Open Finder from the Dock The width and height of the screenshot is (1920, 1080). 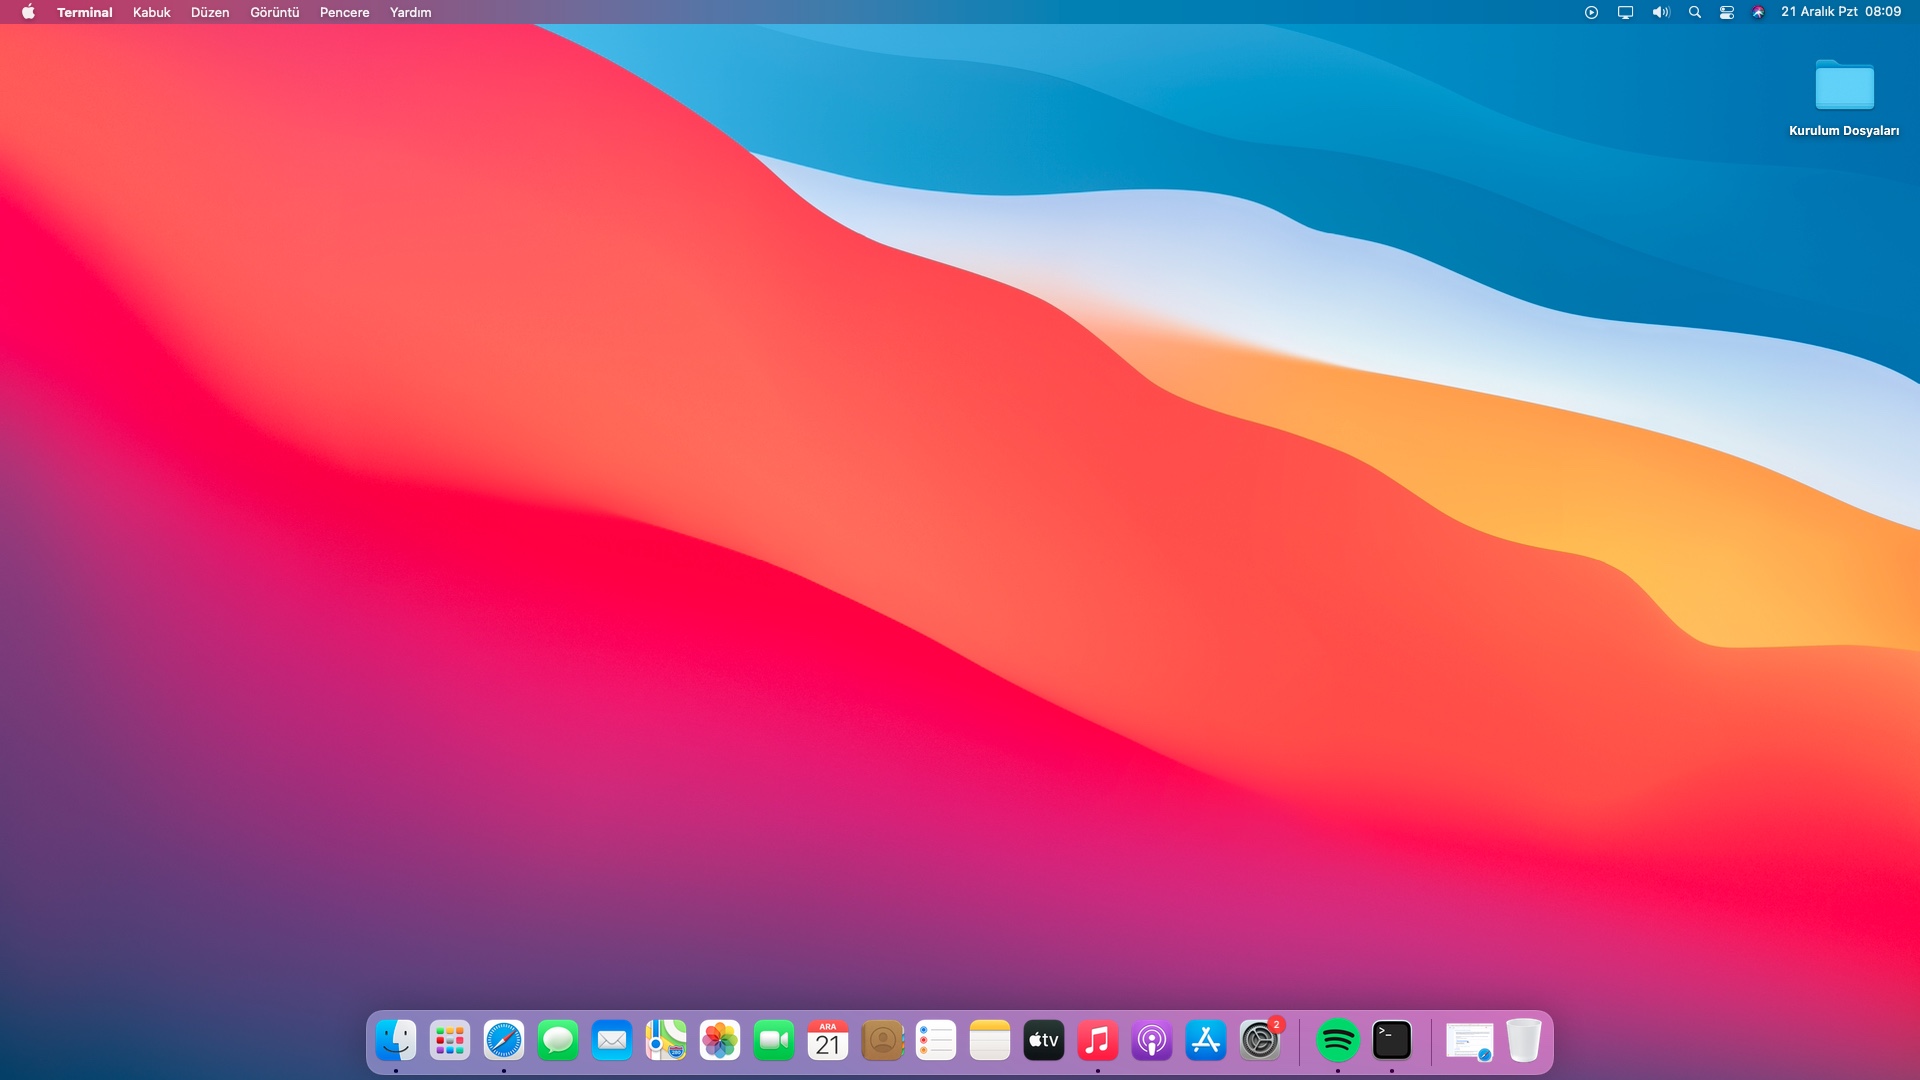click(396, 1041)
